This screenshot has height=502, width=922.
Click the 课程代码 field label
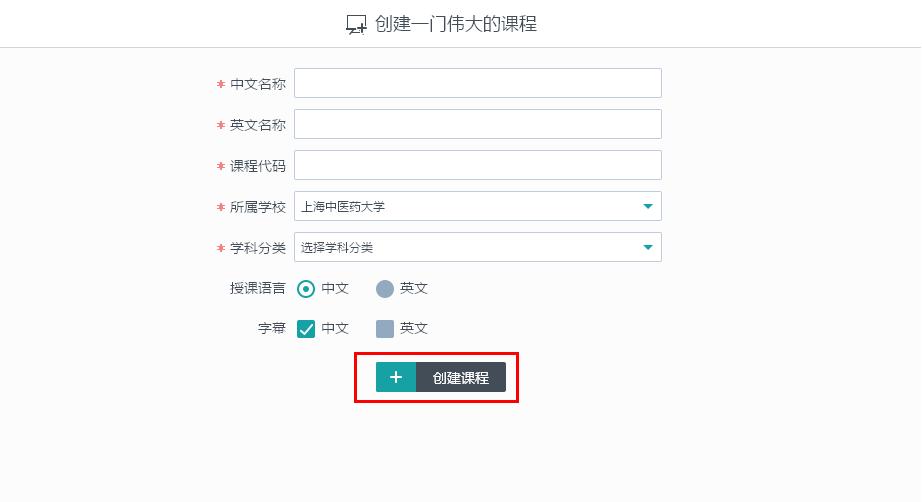(258, 166)
